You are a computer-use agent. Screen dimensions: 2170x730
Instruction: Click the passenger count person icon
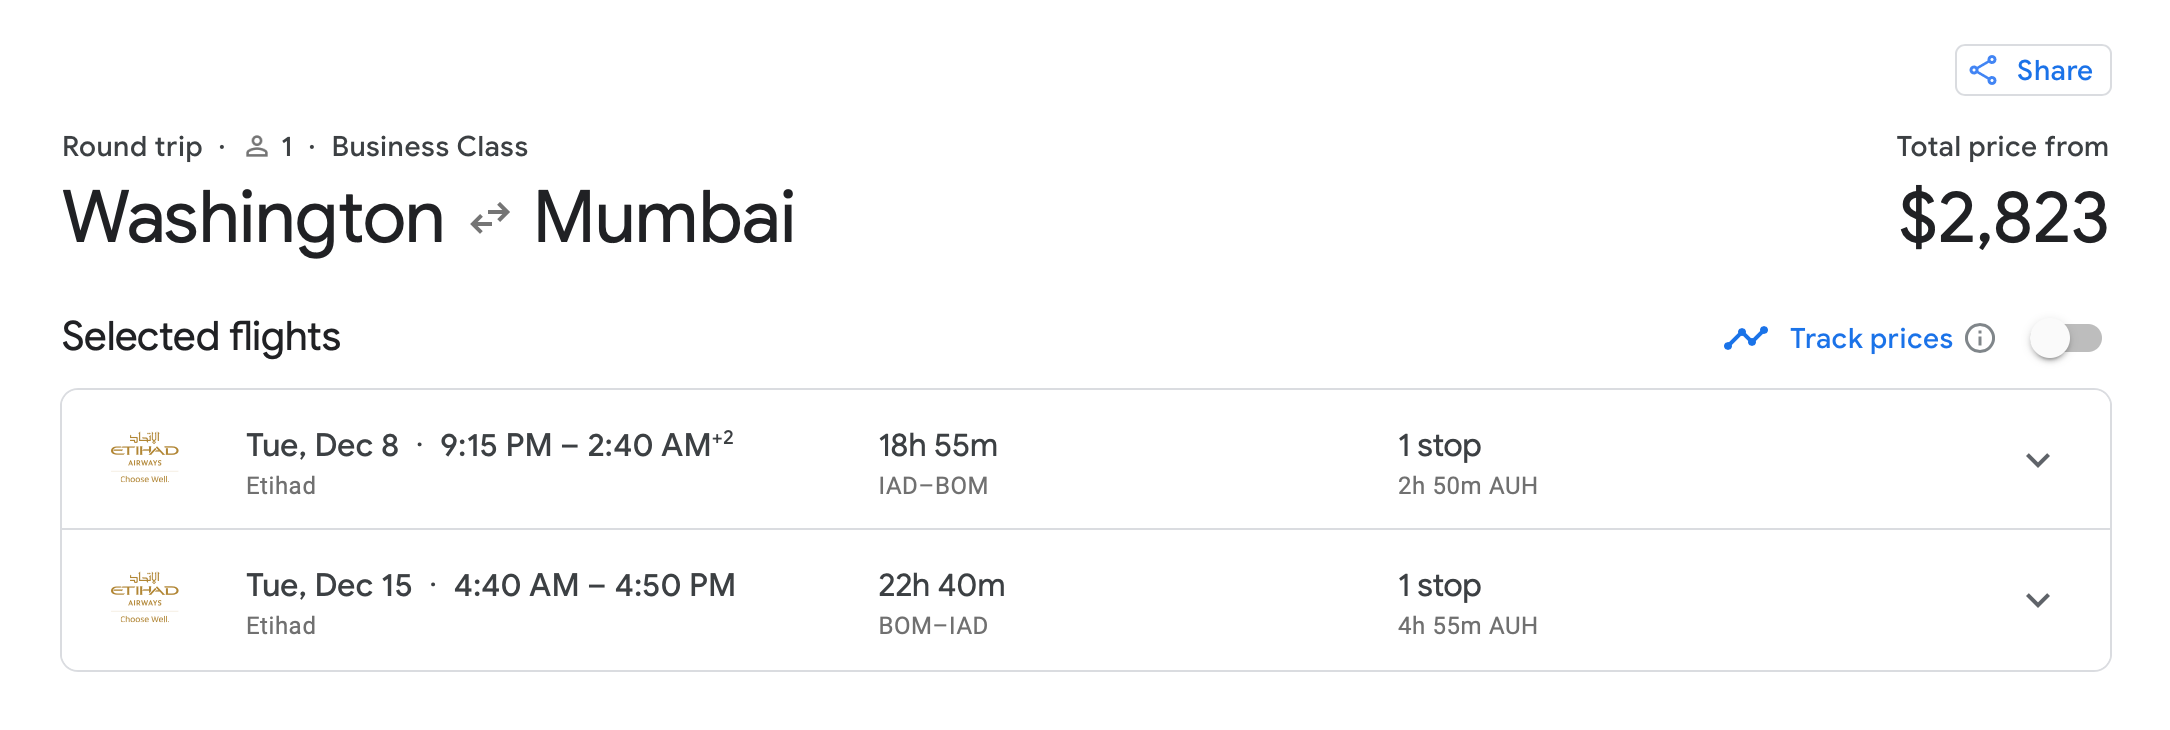pos(257,145)
